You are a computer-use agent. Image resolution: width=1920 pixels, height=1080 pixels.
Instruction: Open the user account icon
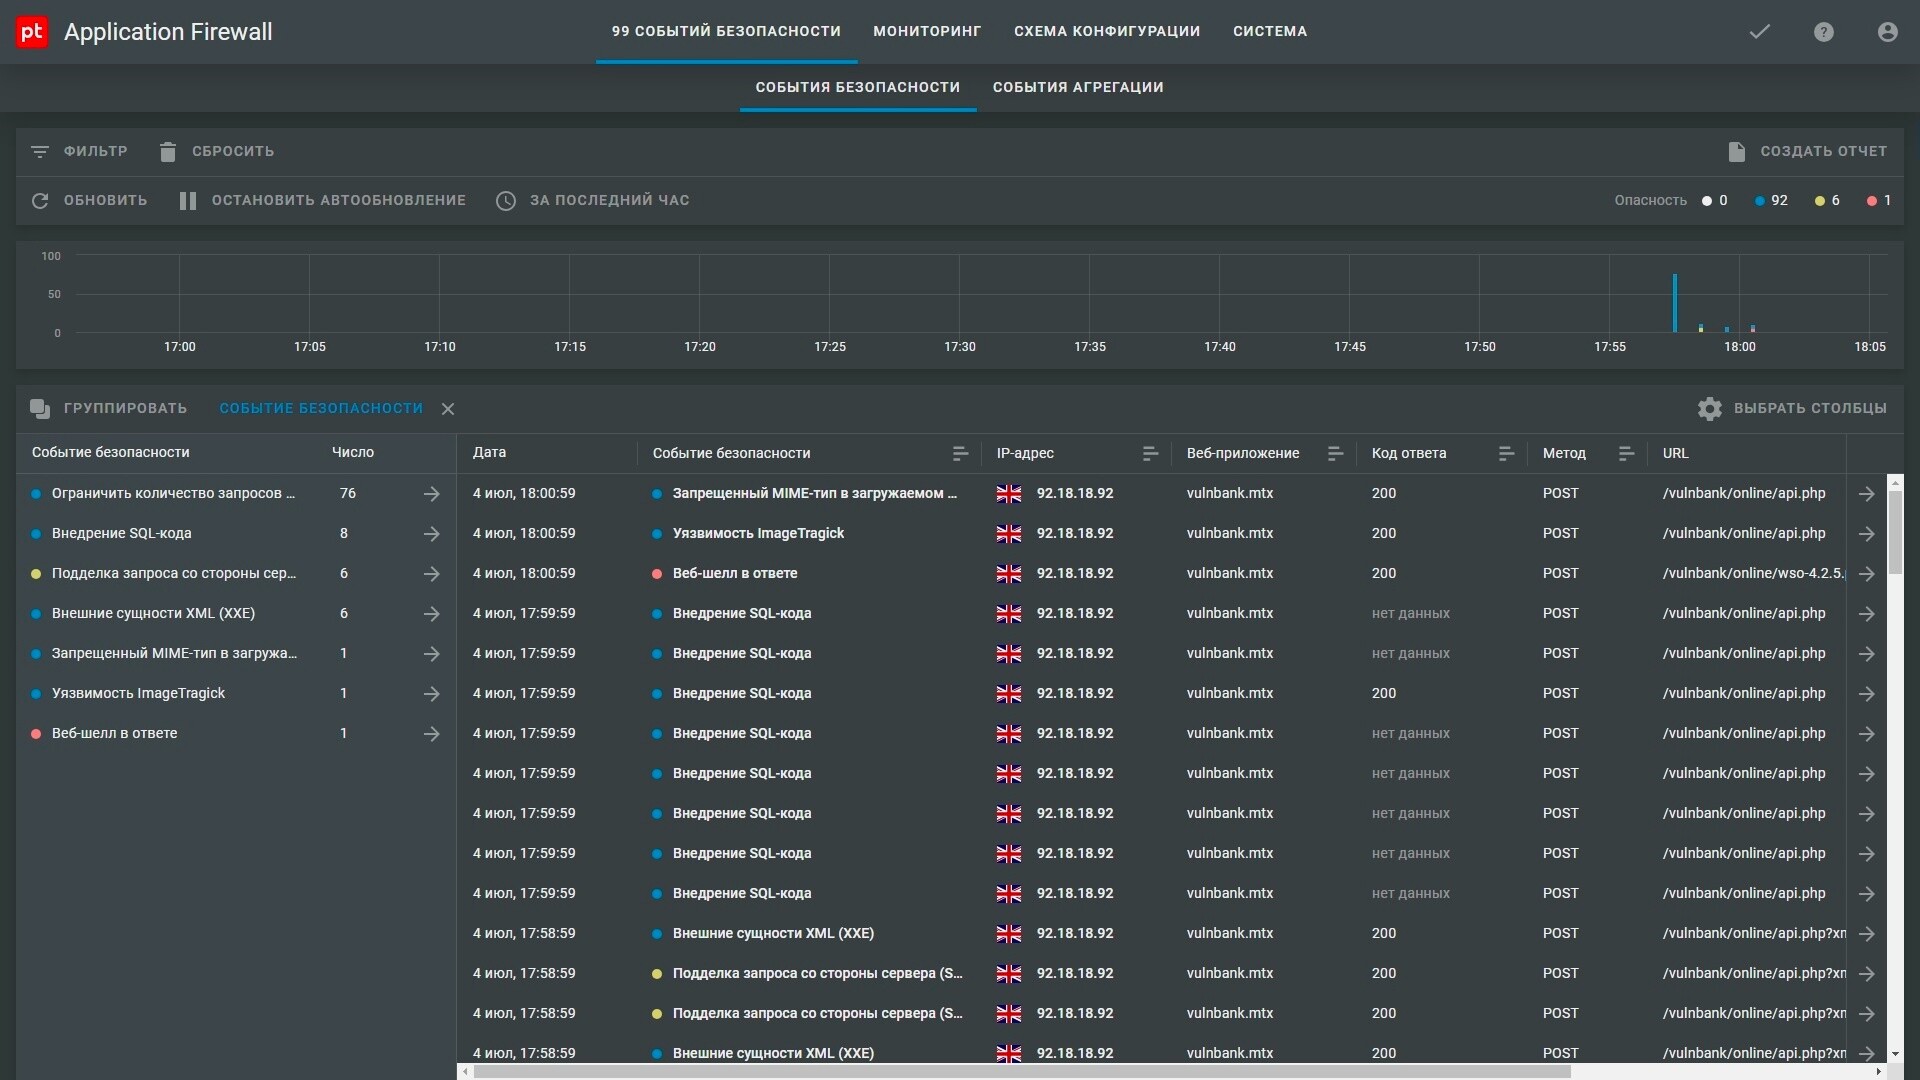tap(1888, 32)
